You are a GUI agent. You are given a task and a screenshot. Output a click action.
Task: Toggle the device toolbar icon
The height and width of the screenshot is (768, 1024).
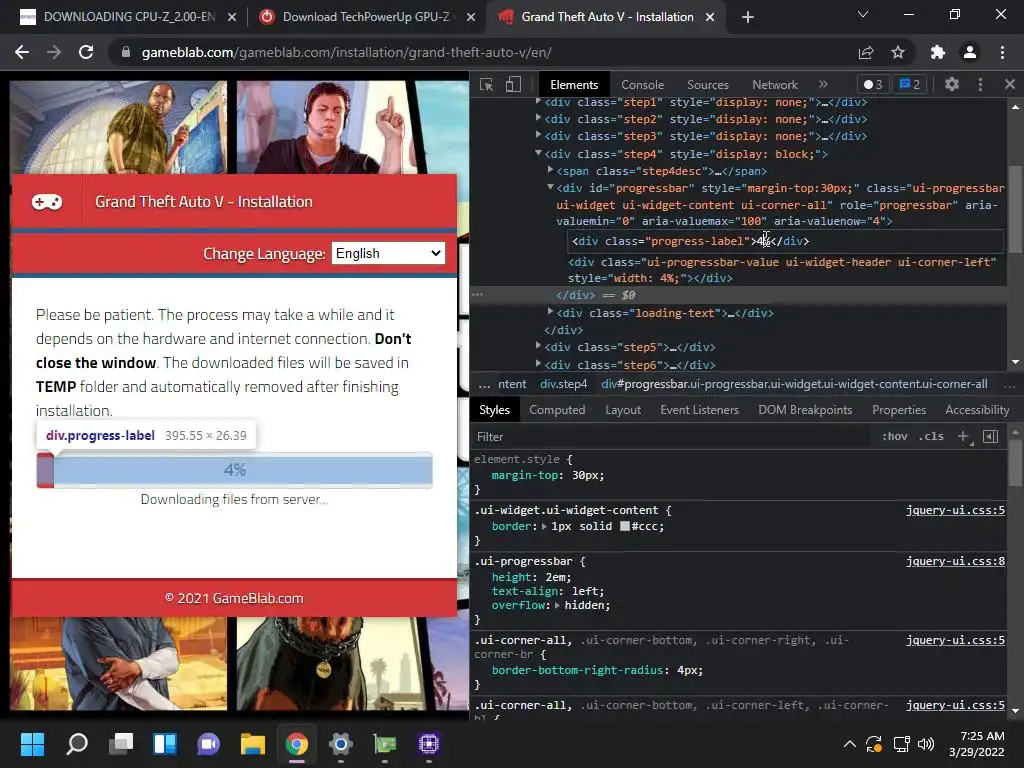point(513,85)
